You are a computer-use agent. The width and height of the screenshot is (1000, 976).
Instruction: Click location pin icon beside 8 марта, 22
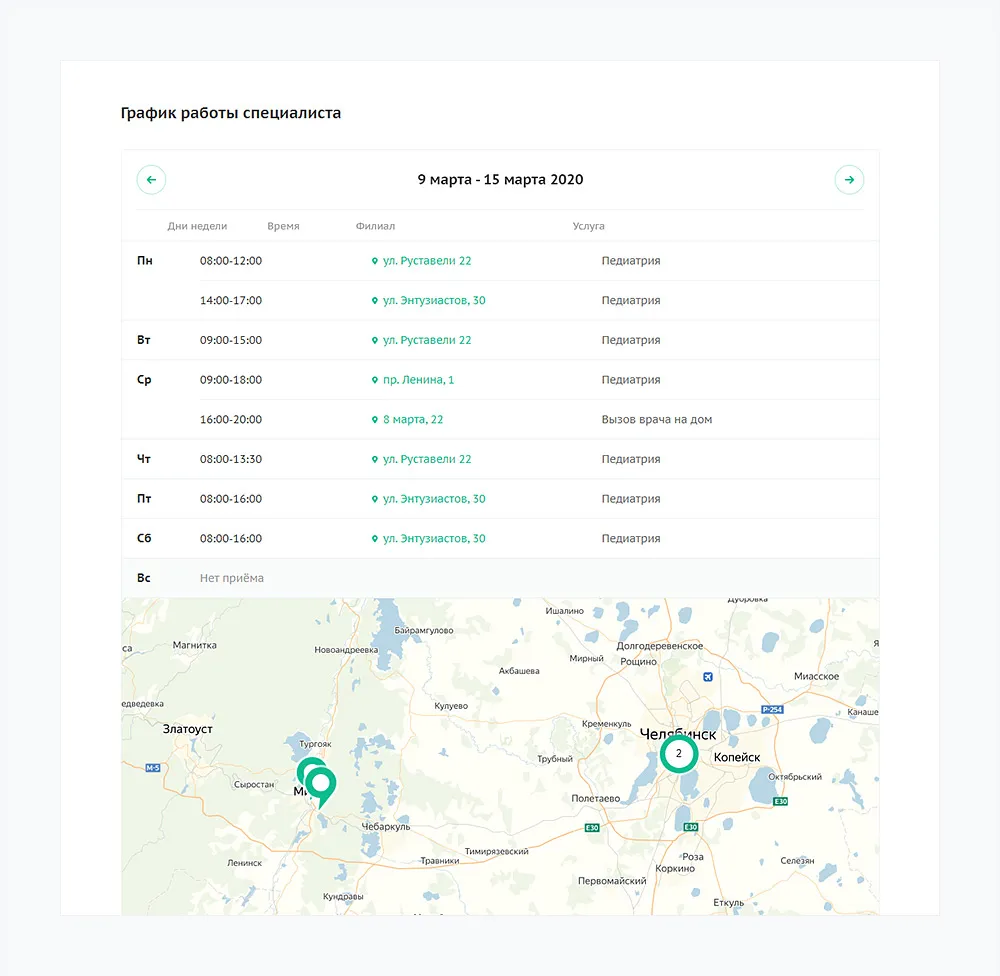click(x=375, y=420)
